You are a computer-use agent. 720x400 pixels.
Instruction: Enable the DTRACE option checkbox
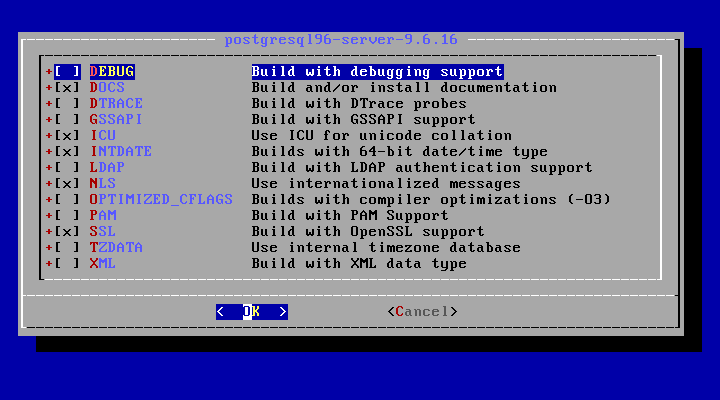(x=68, y=103)
